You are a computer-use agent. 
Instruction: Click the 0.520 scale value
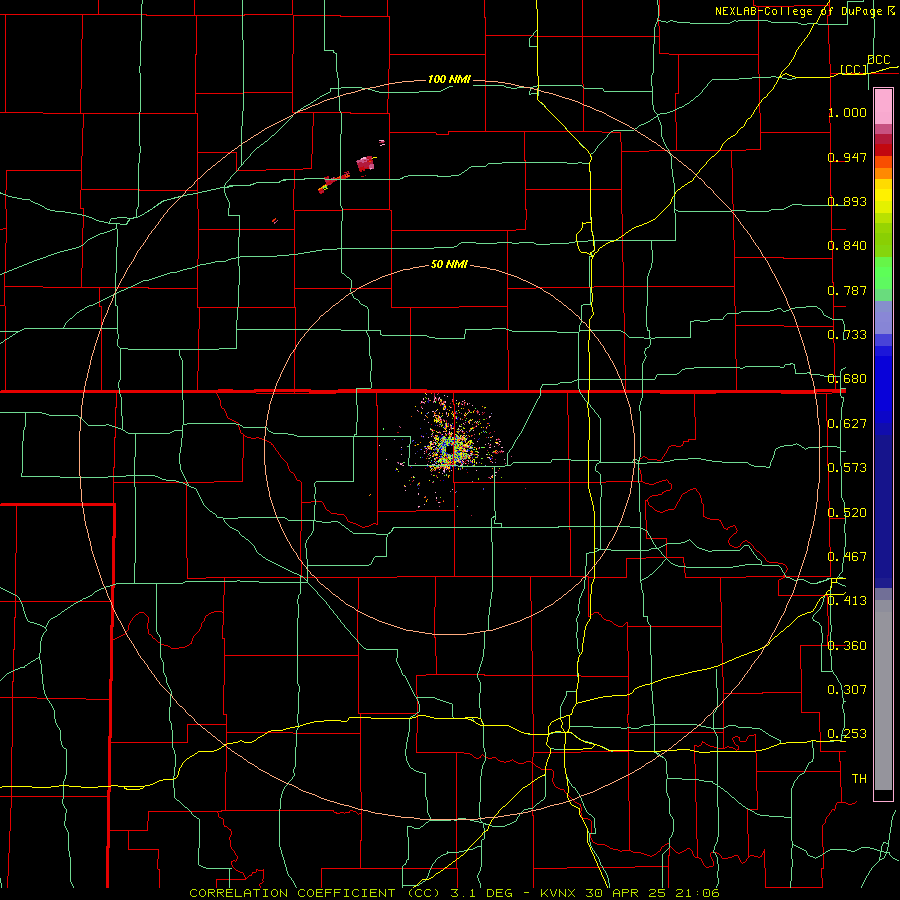pos(847,513)
